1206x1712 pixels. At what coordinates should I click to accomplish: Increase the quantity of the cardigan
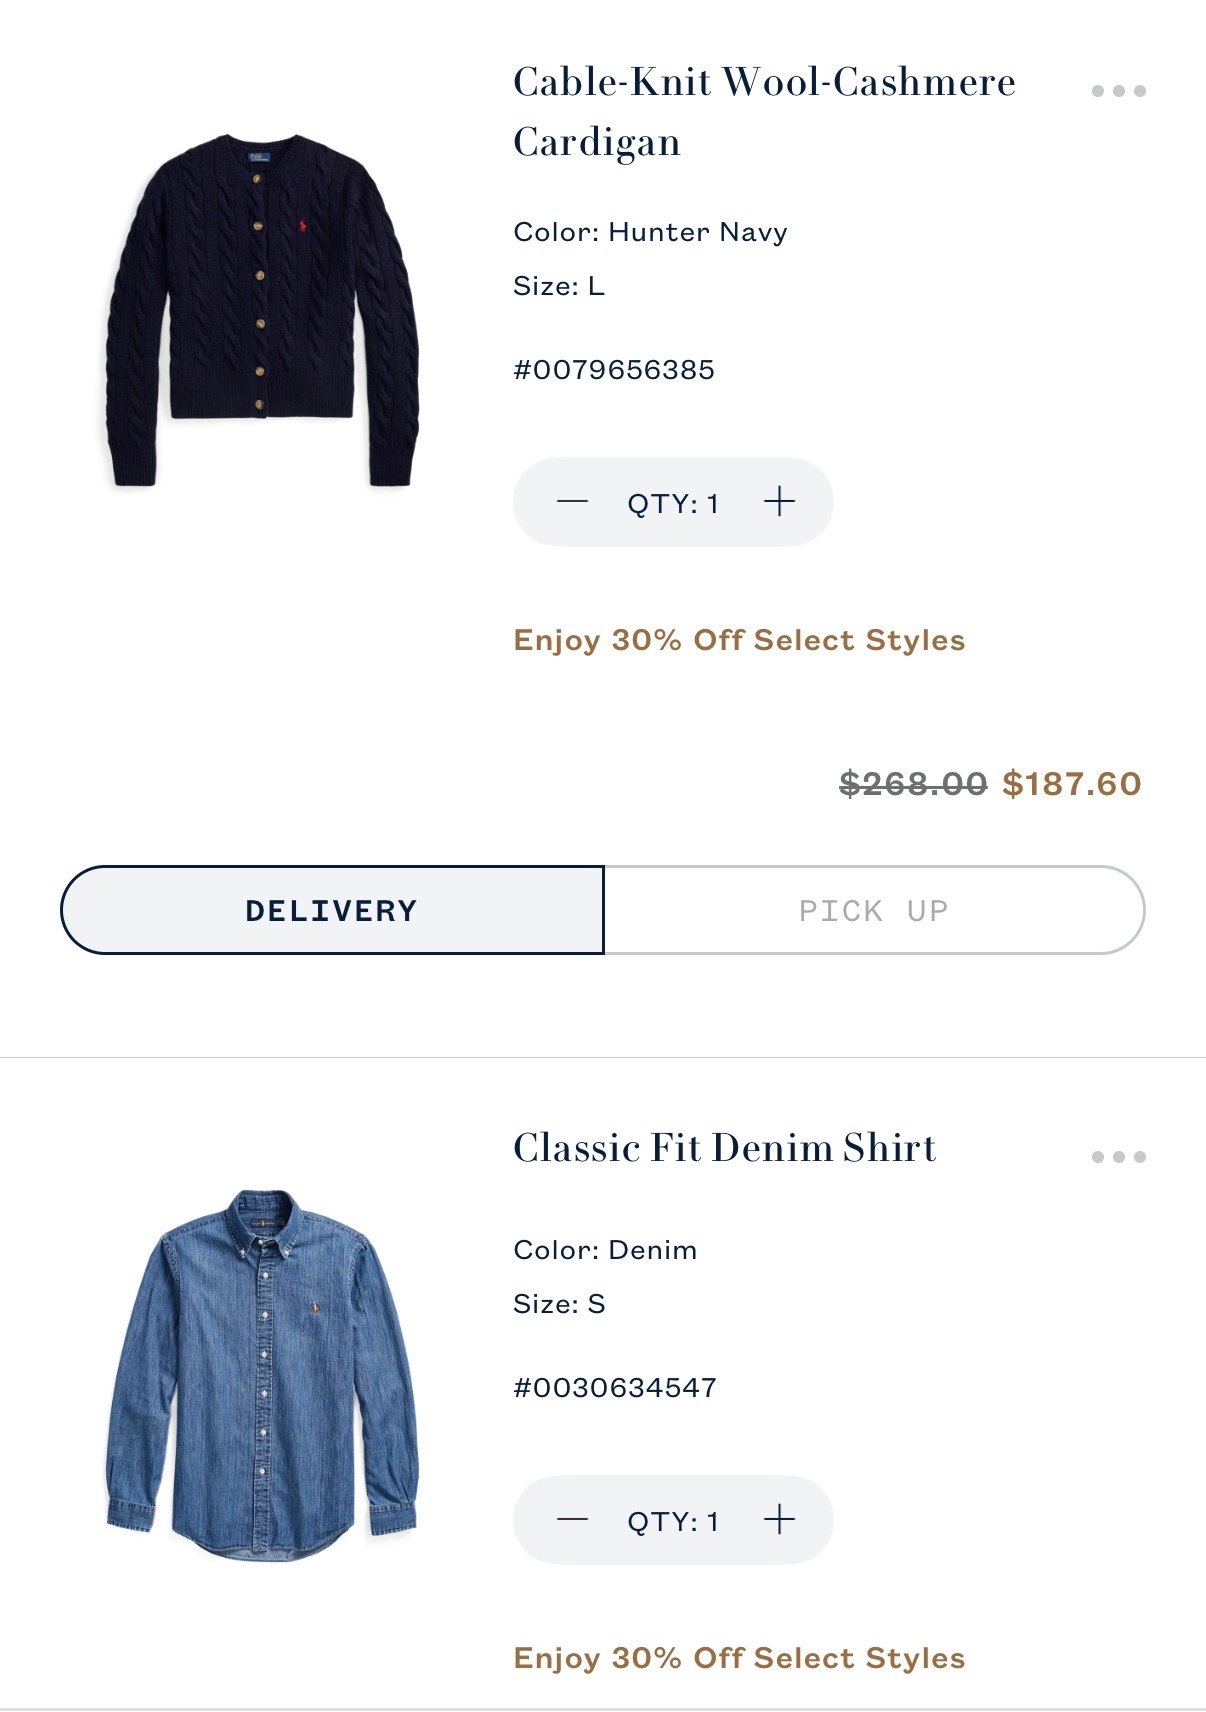tap(779, 502)
